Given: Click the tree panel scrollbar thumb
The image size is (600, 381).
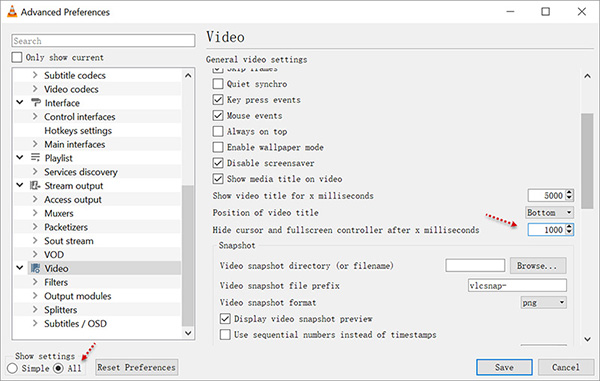Looking at the screenshot, I should click(188, 256).
